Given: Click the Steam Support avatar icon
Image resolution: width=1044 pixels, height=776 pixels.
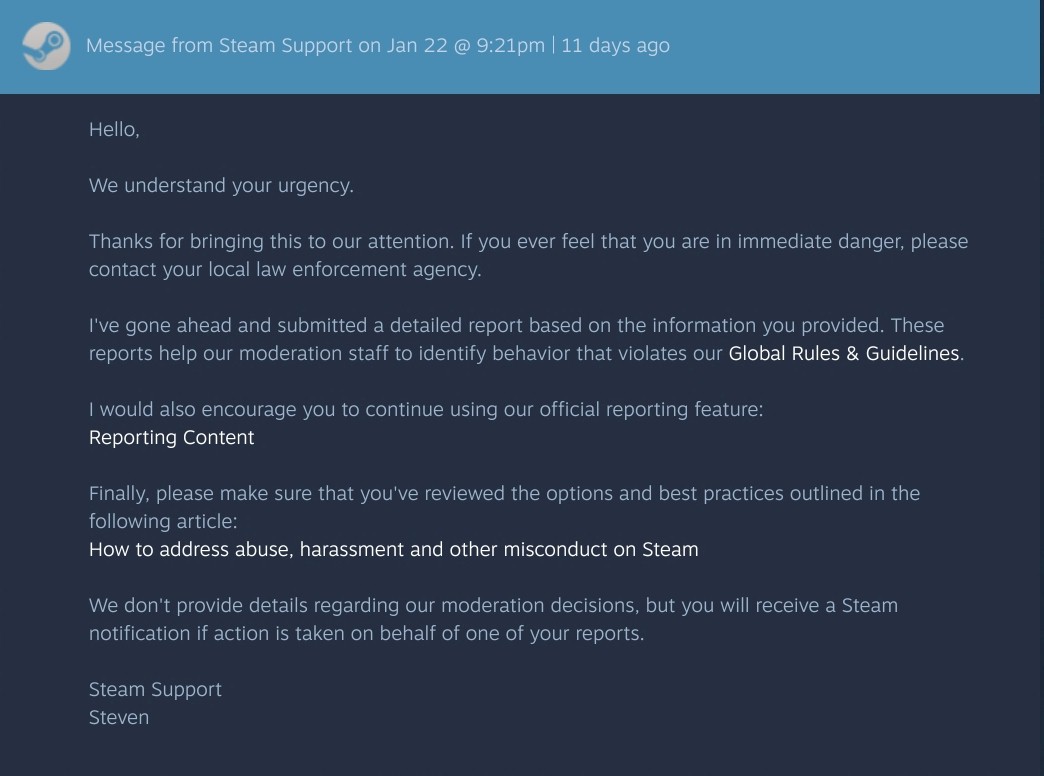Looking at the screenshot, I should click(46, 46).
